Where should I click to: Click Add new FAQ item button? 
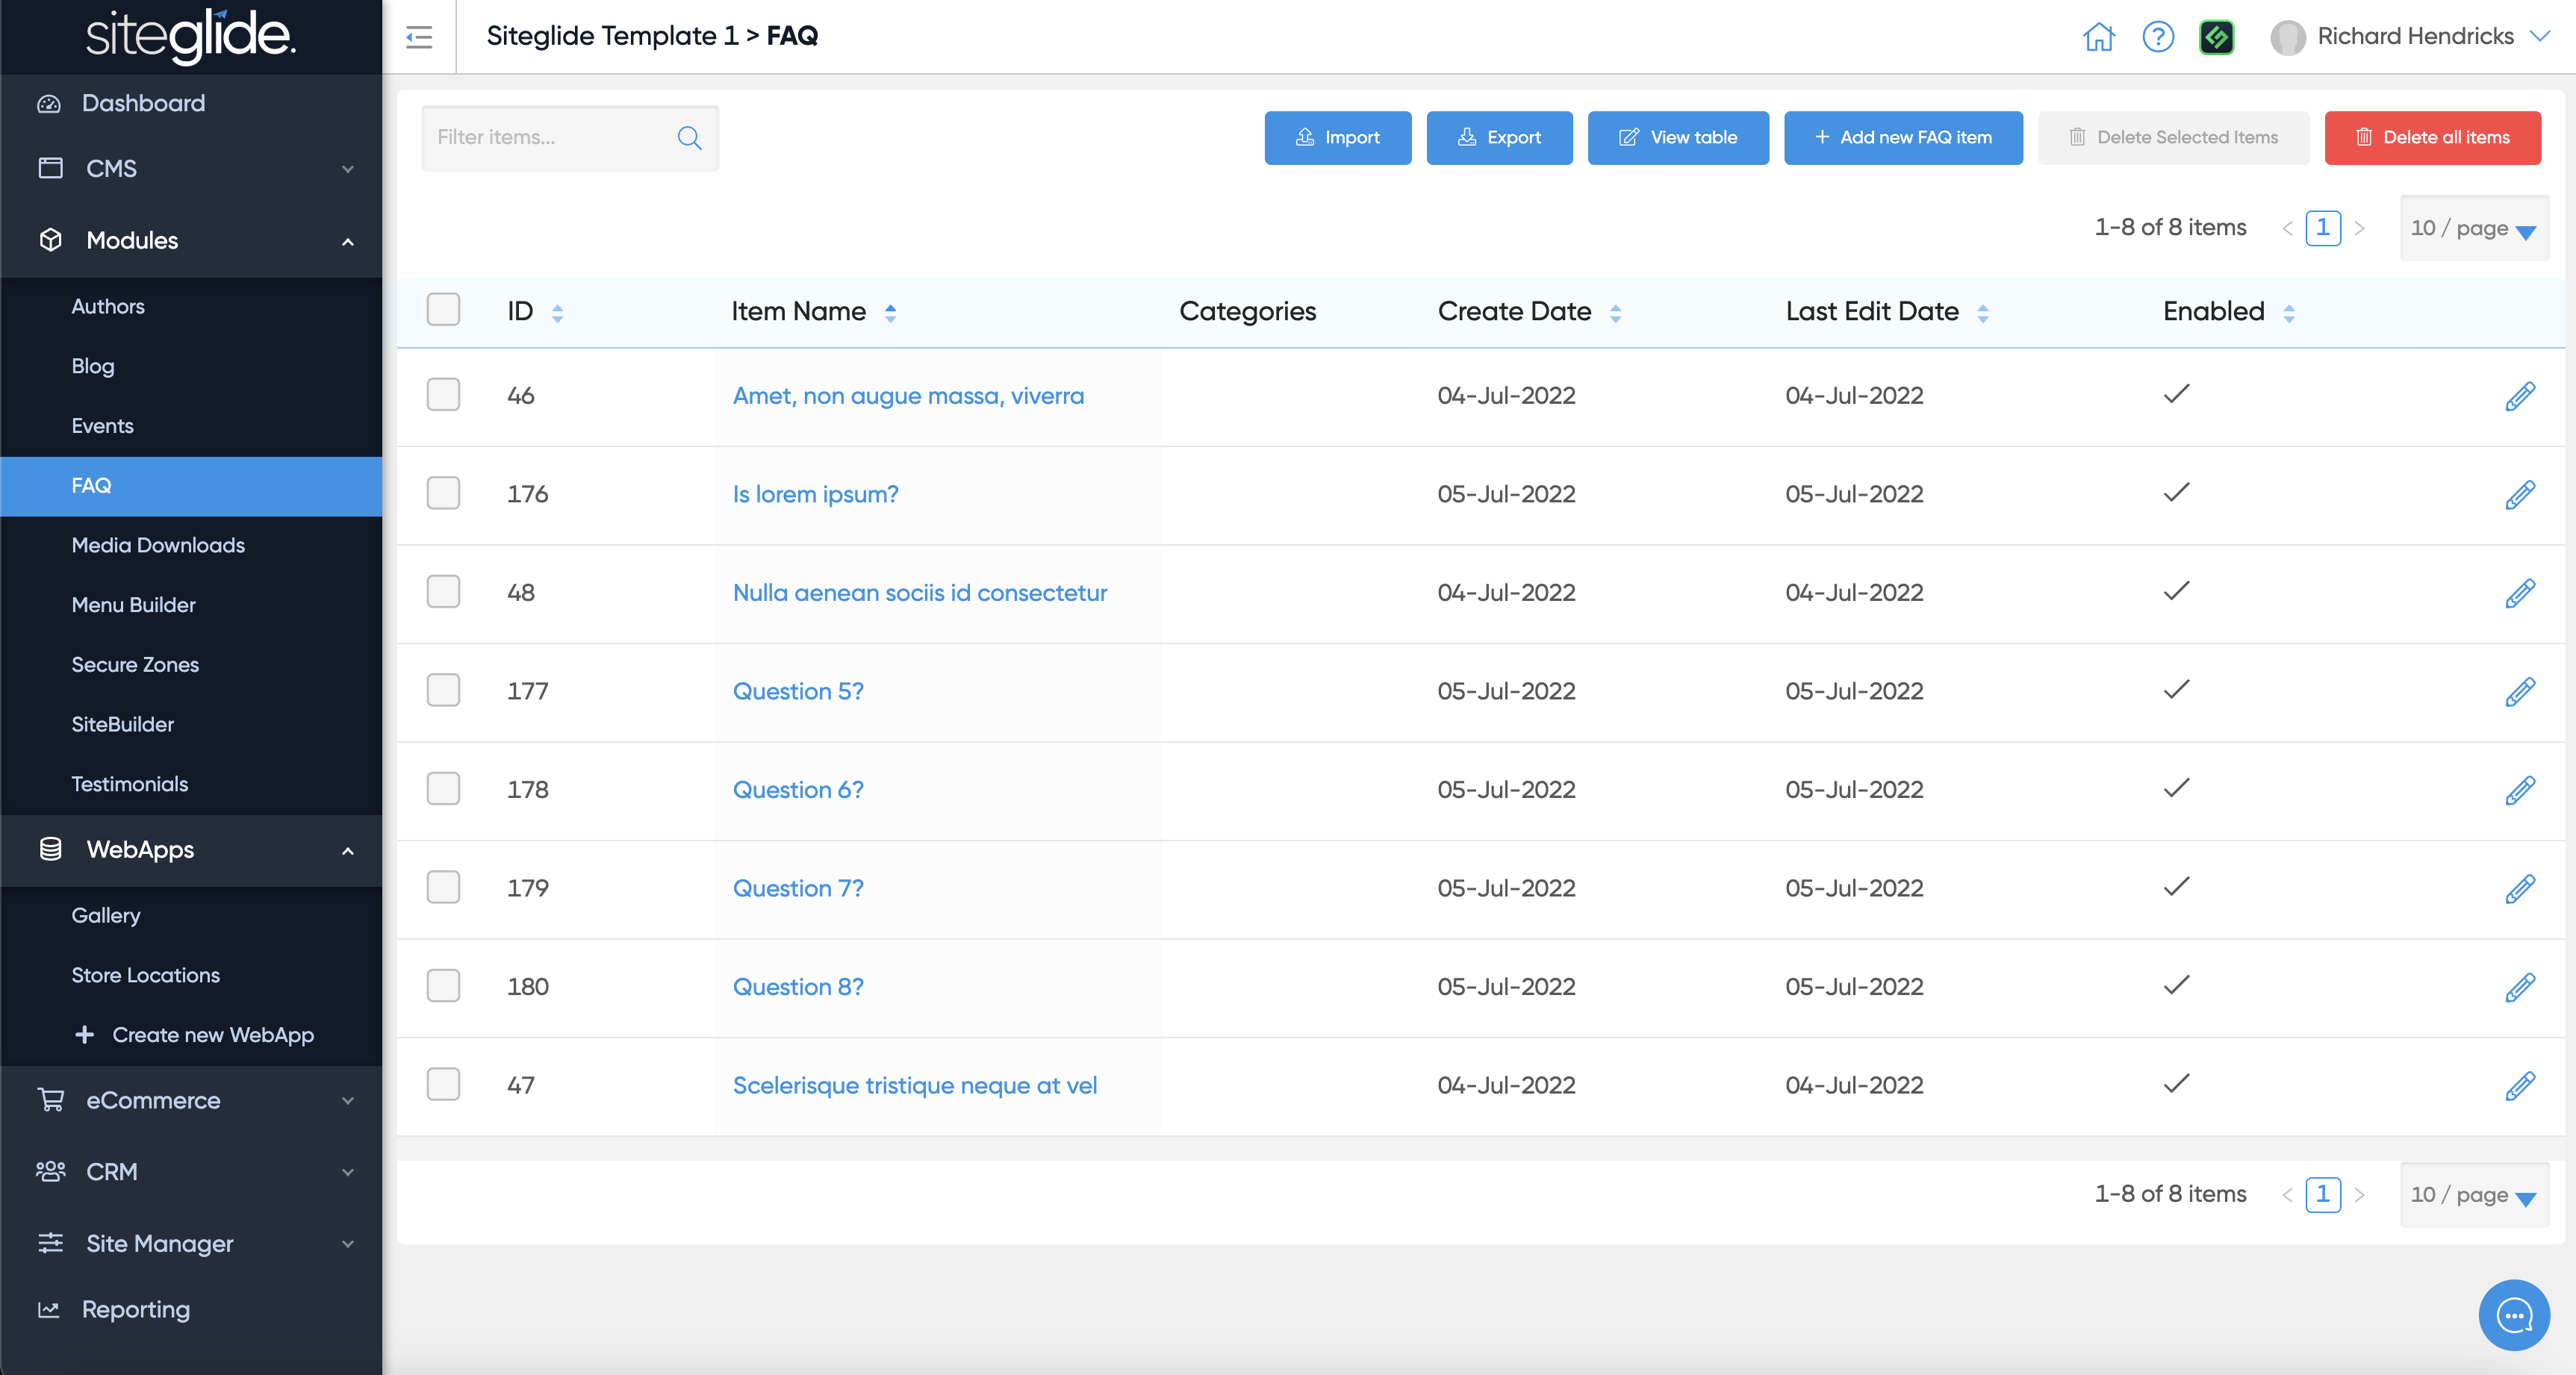coord(1902,138)
